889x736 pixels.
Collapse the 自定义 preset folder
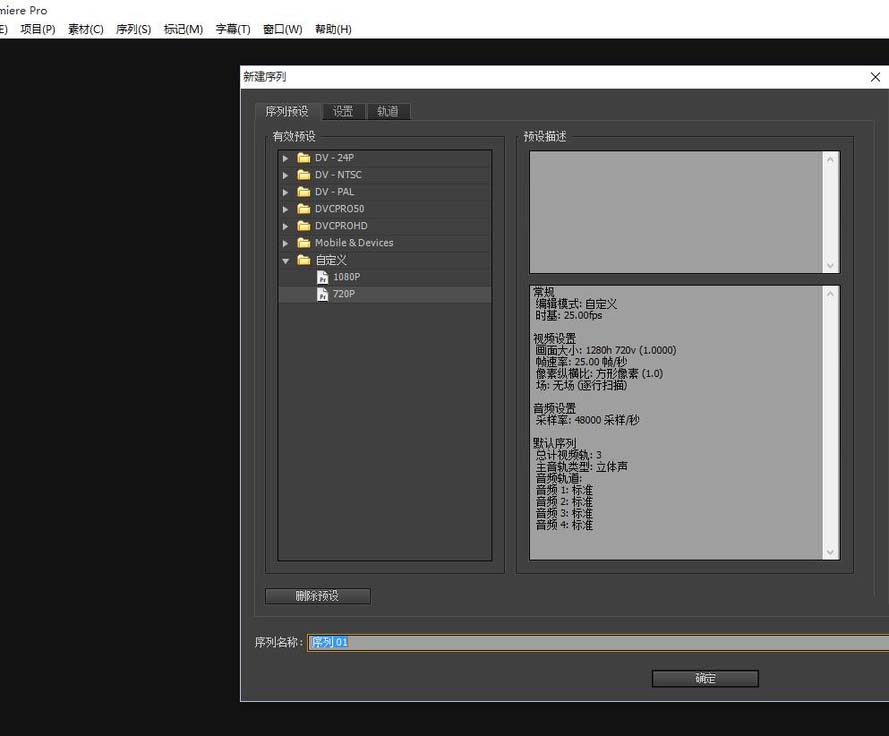[x=286, y=259]
